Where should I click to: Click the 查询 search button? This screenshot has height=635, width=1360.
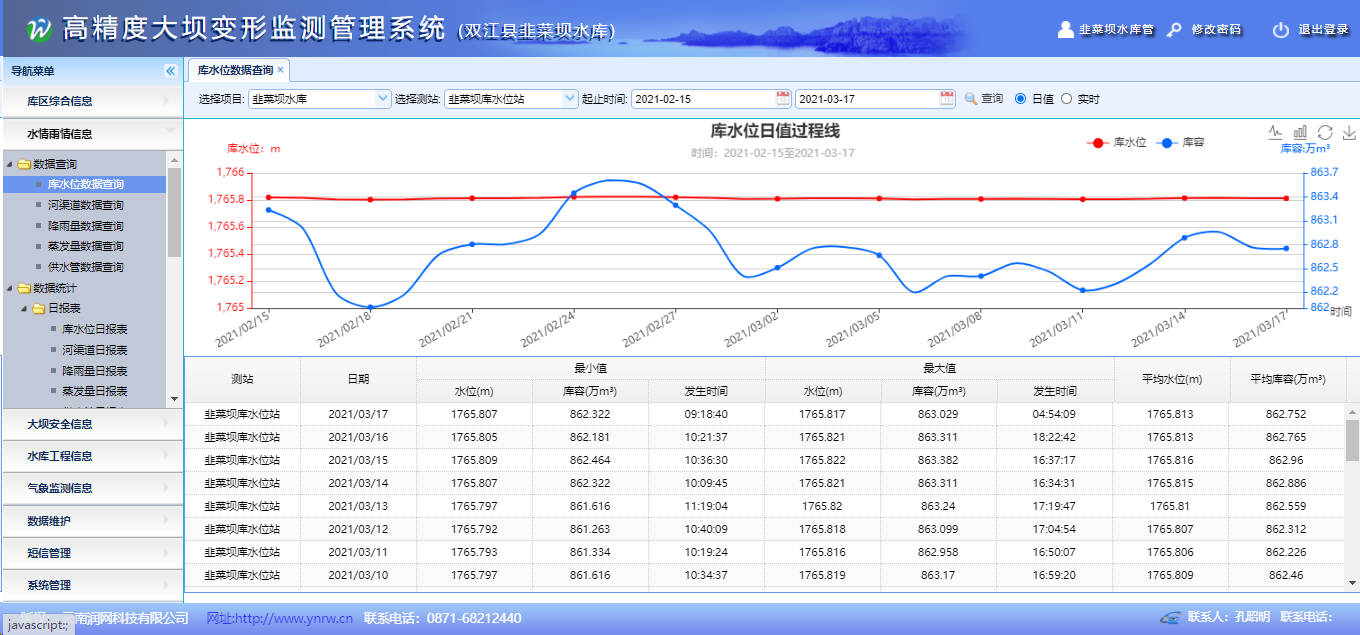(983, 99)
